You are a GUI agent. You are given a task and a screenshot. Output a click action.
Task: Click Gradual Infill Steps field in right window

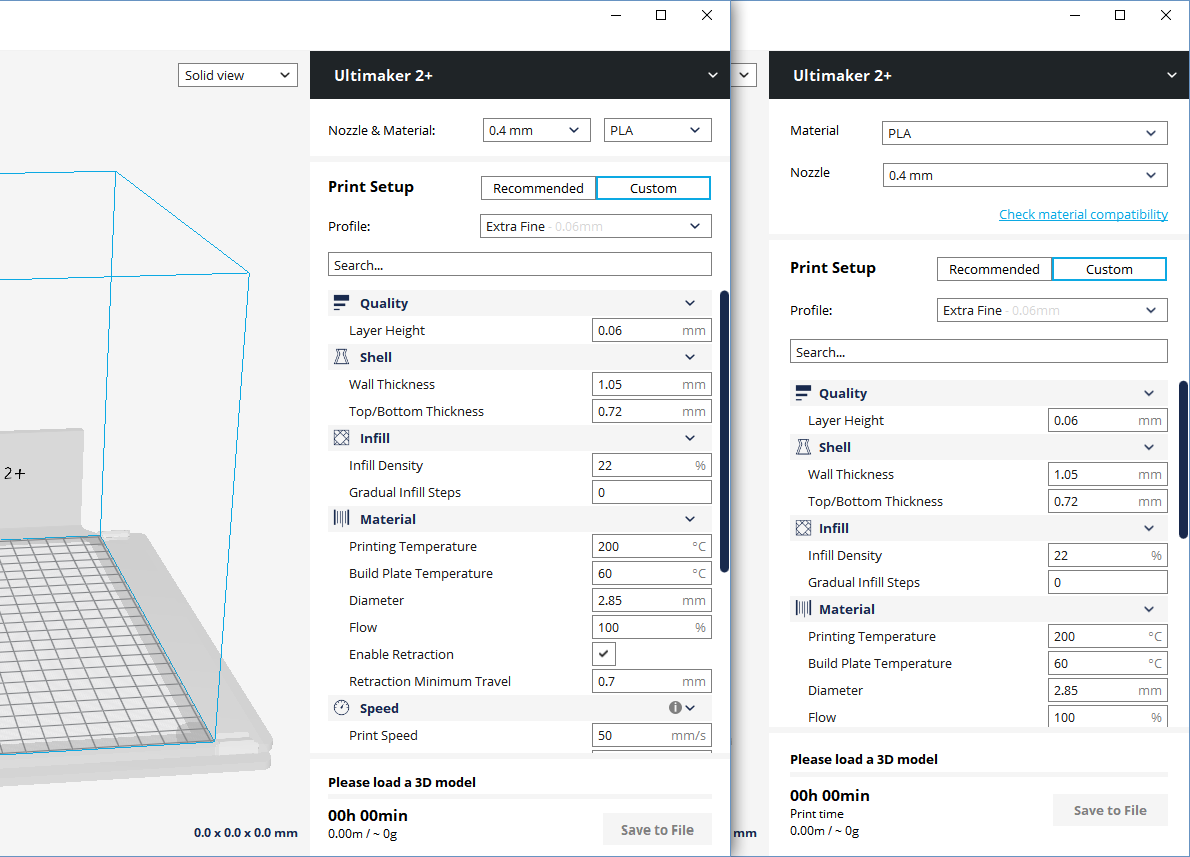(1108, 582)
